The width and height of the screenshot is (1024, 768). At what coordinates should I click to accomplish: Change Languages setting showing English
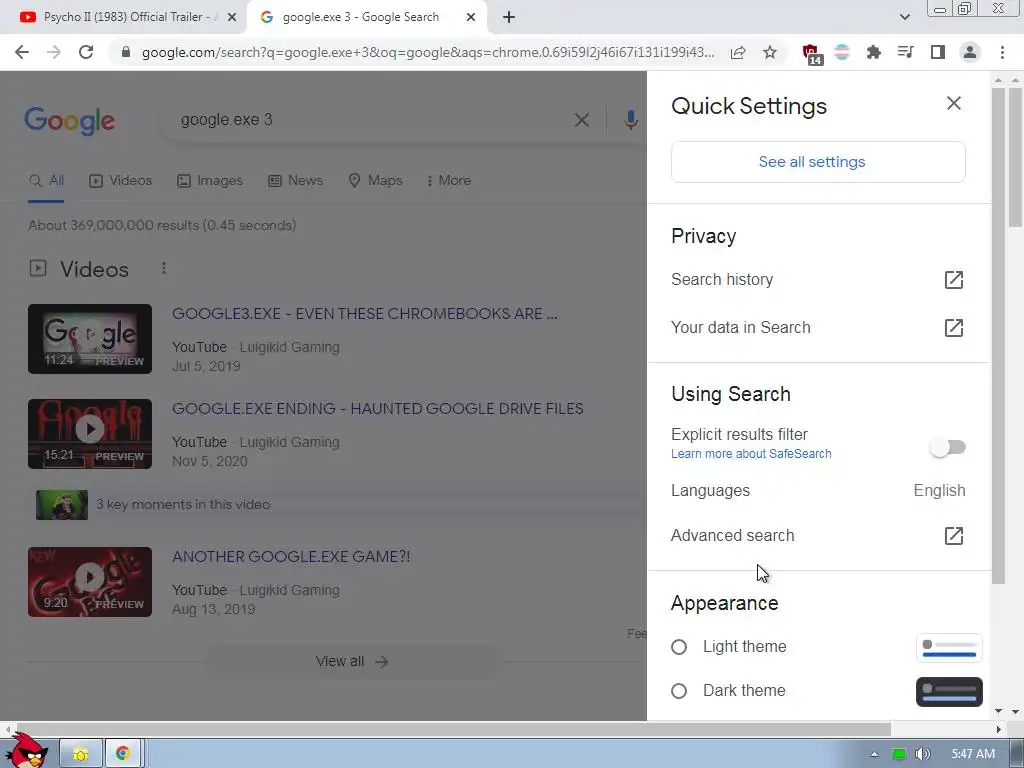pos(818,490)
